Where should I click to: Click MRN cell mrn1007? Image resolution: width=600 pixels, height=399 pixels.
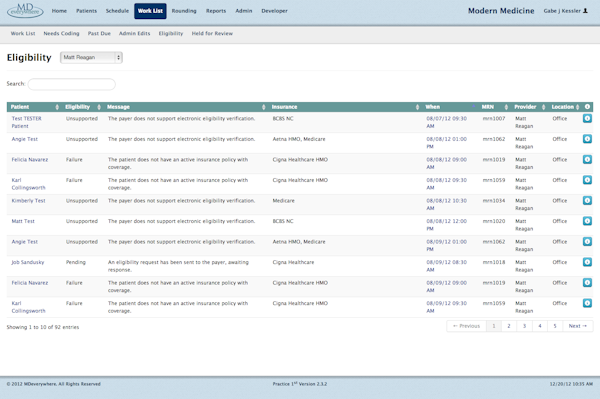tap(494, 119)
